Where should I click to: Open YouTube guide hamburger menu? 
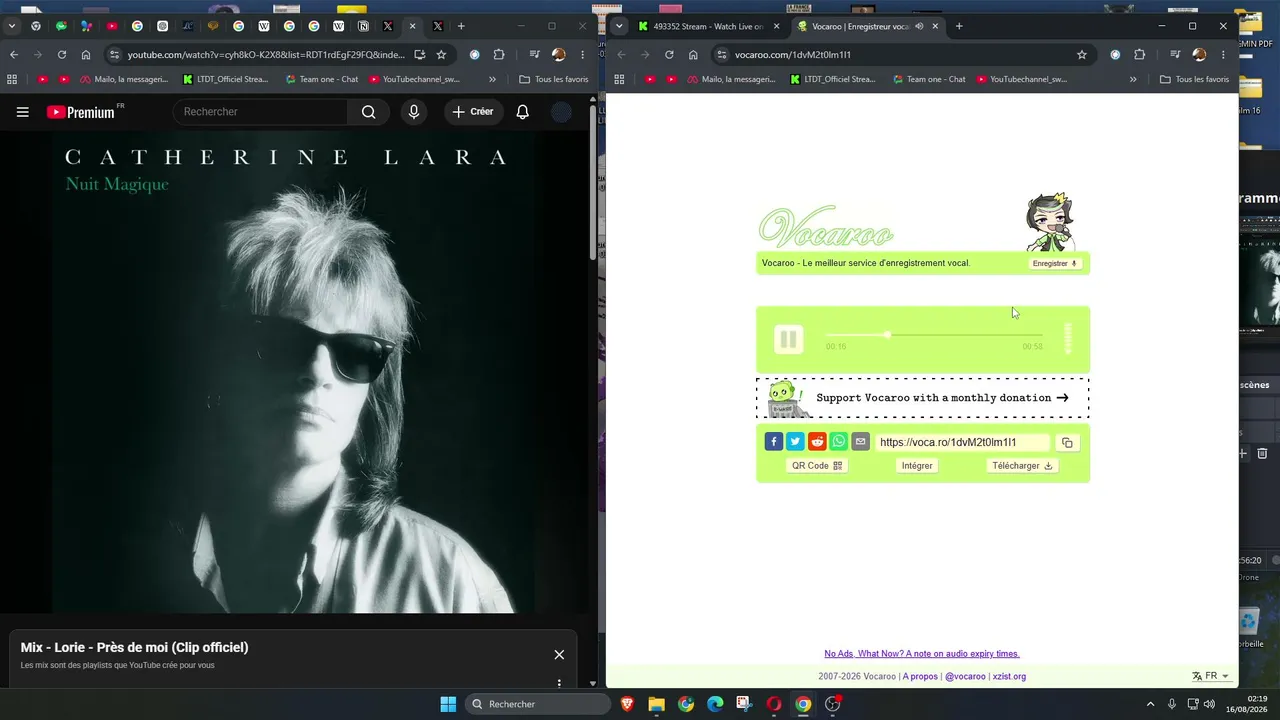pyautogui.click(x=22, y=112)
